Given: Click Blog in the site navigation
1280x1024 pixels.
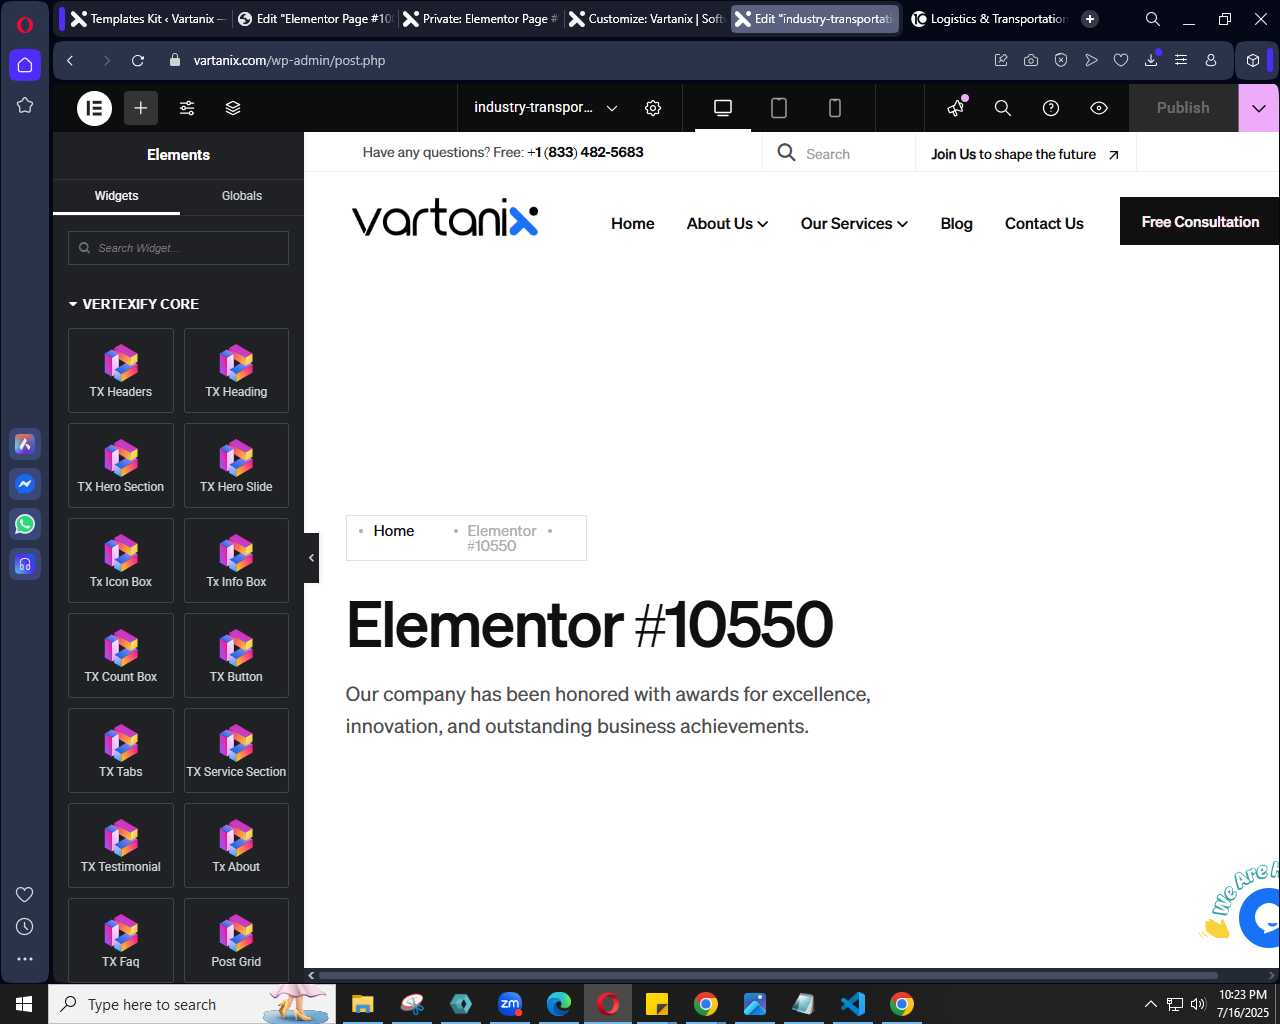Looking at the screenshot, I should (956, 224).
